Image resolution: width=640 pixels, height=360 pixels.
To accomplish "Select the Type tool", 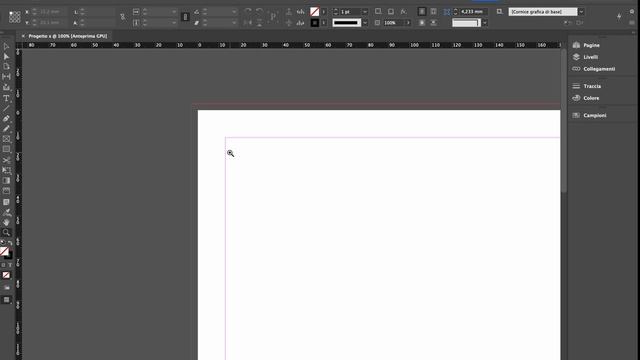I will click(6, 98).
